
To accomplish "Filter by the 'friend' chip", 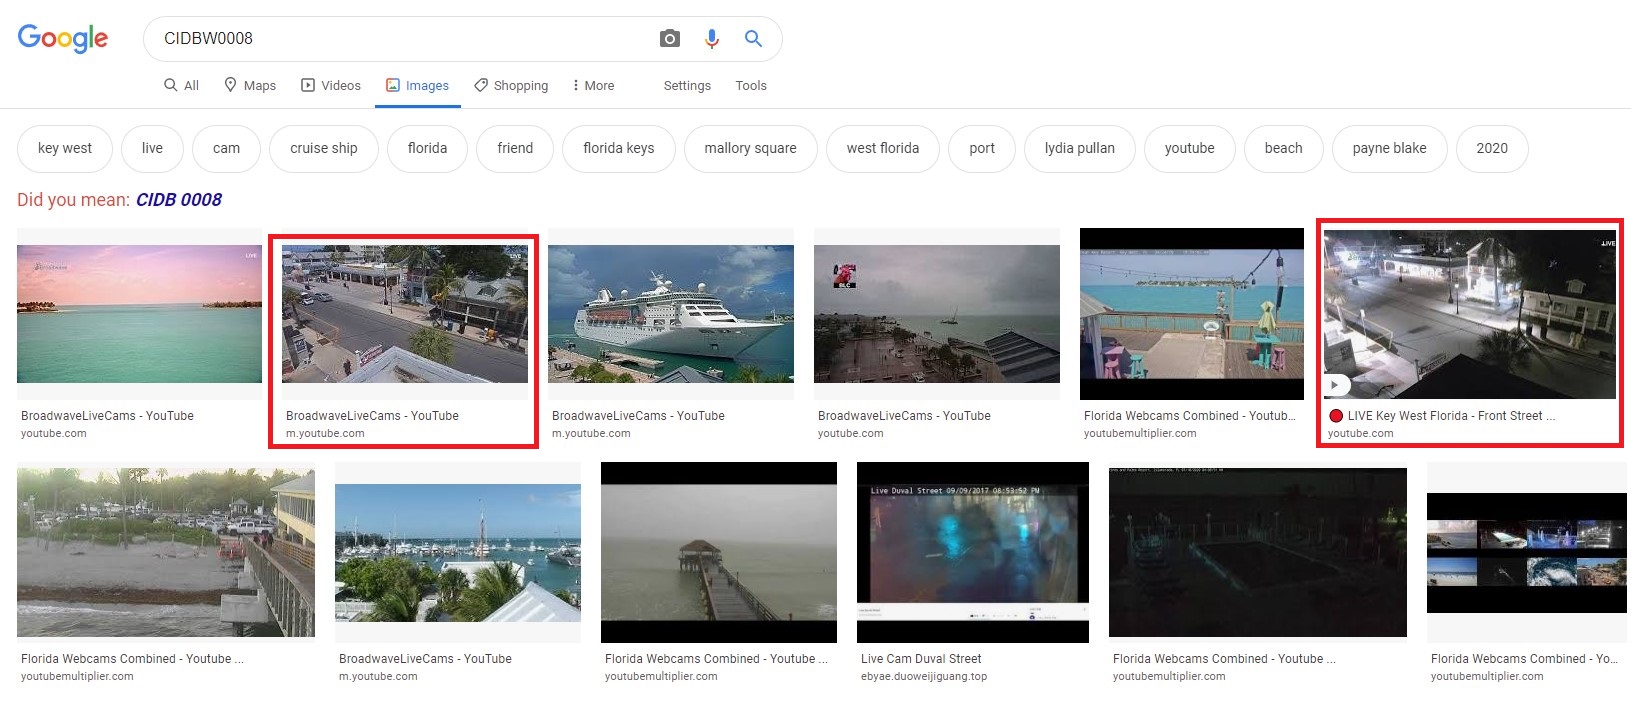I will tap(515, 148).
